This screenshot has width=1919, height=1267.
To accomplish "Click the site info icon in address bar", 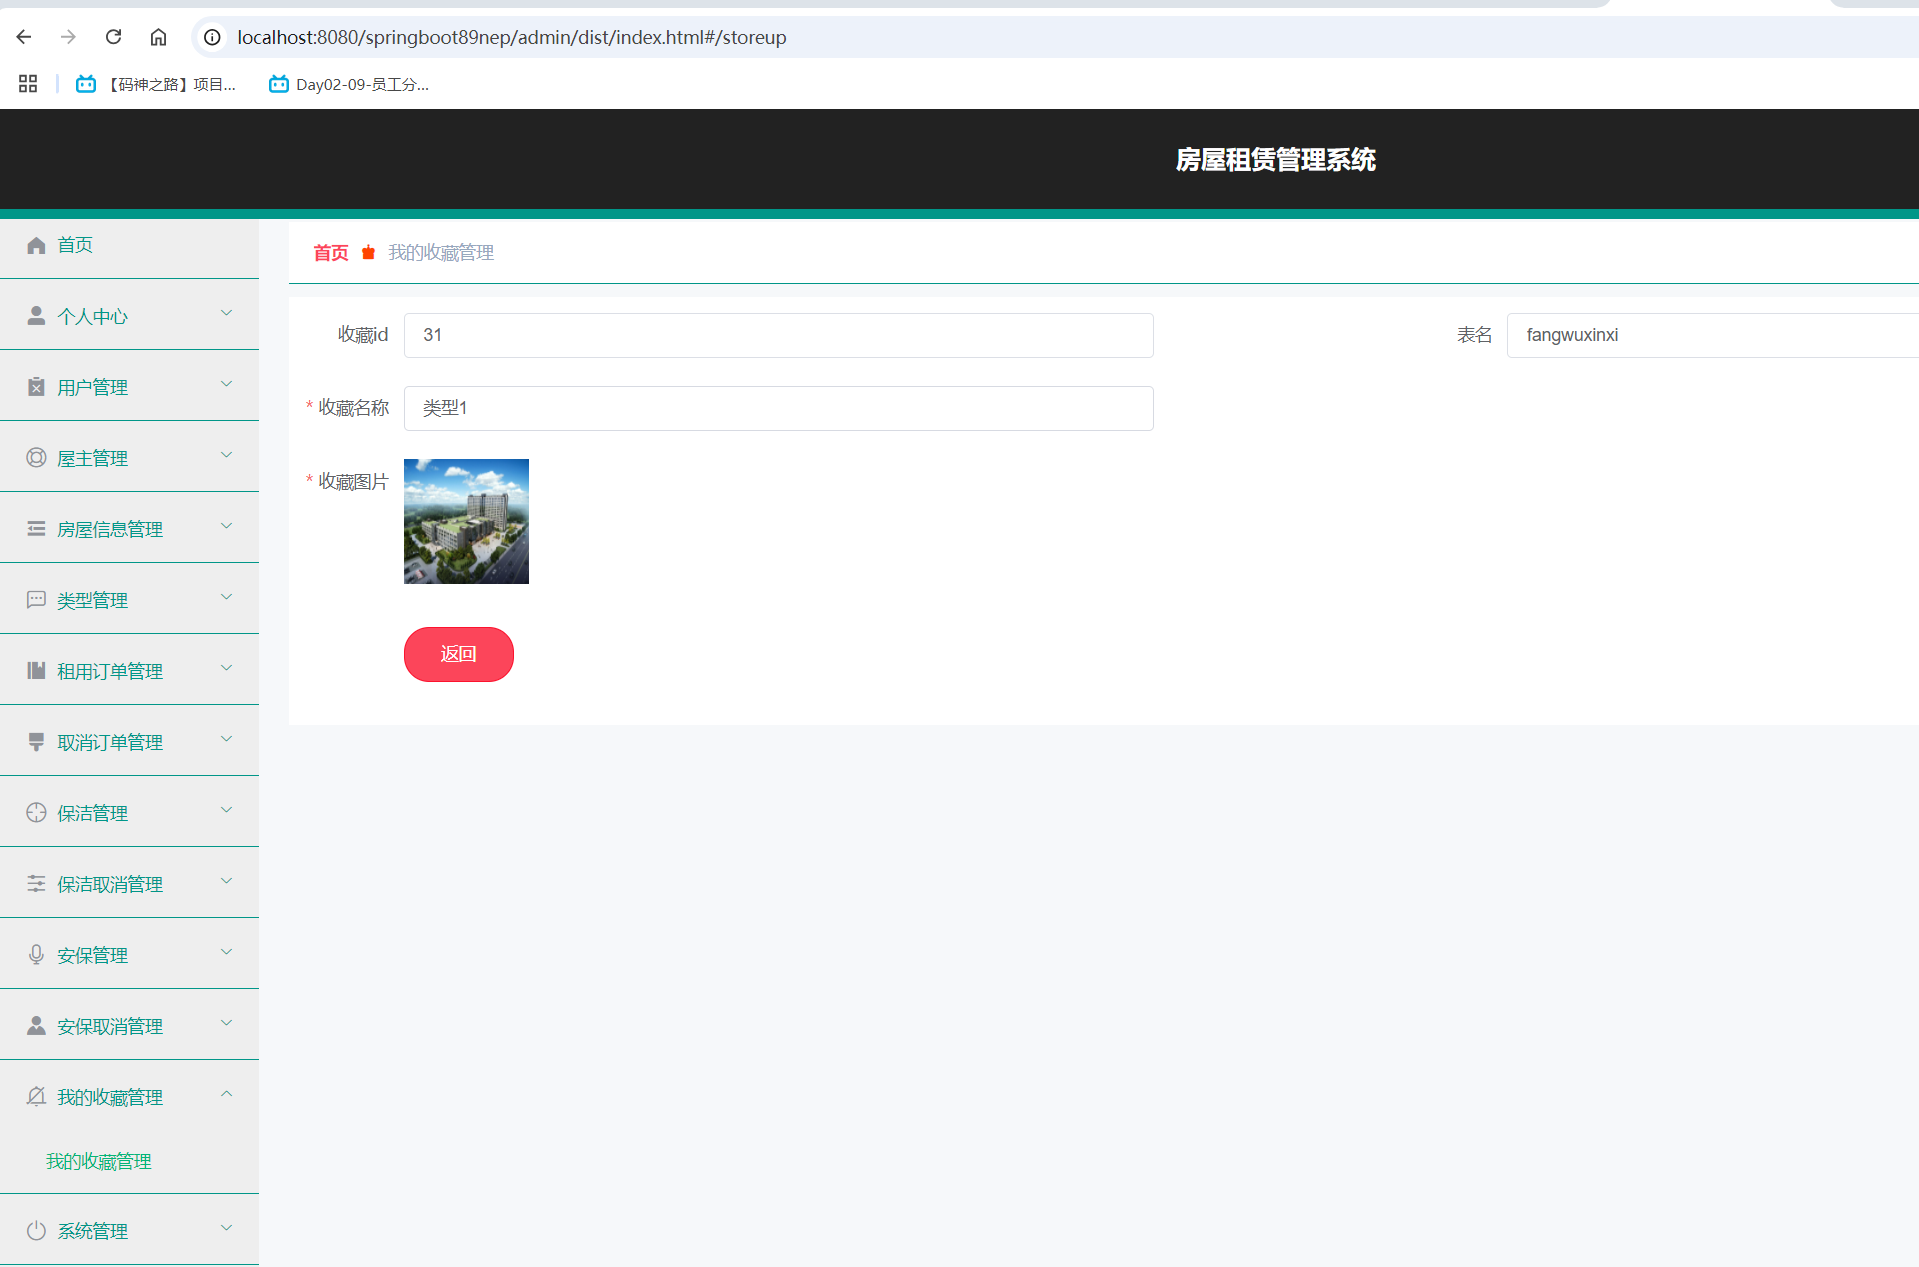I will coord(212,37).
